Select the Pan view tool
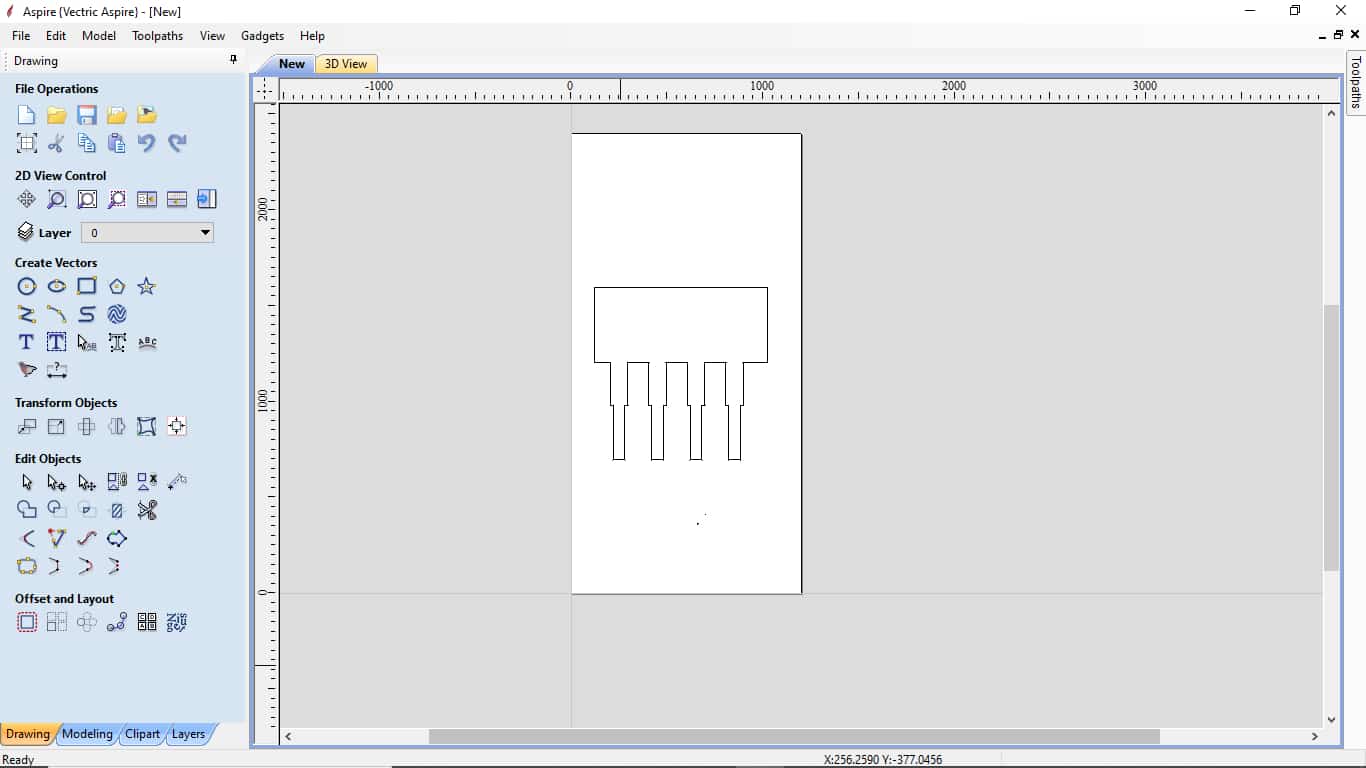This screenshot has height=768, width=1366. pyautogui.click(x=27, y=199)
